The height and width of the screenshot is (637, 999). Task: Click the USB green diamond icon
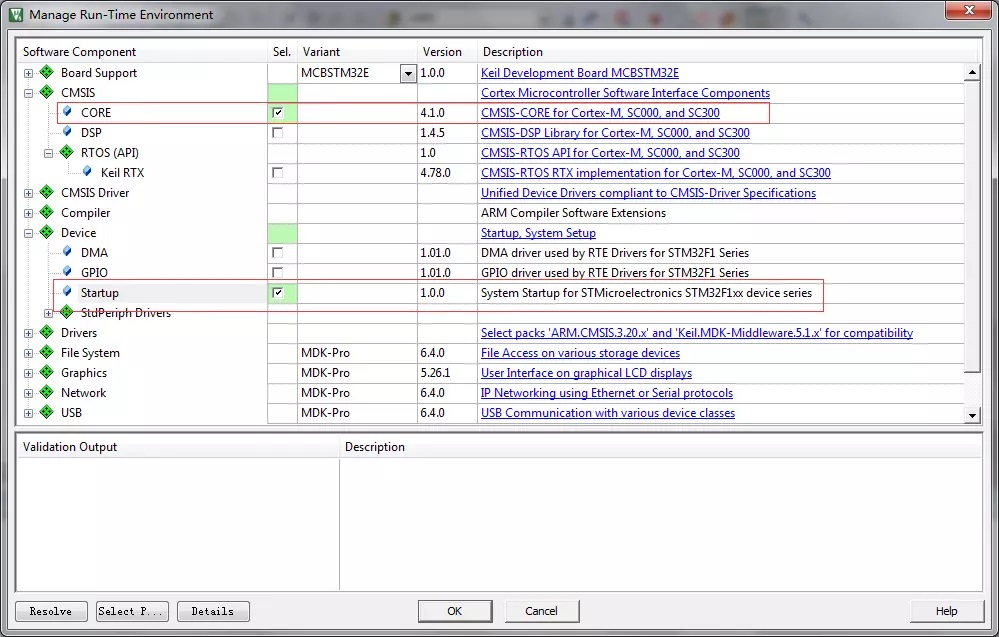(47, 412)
